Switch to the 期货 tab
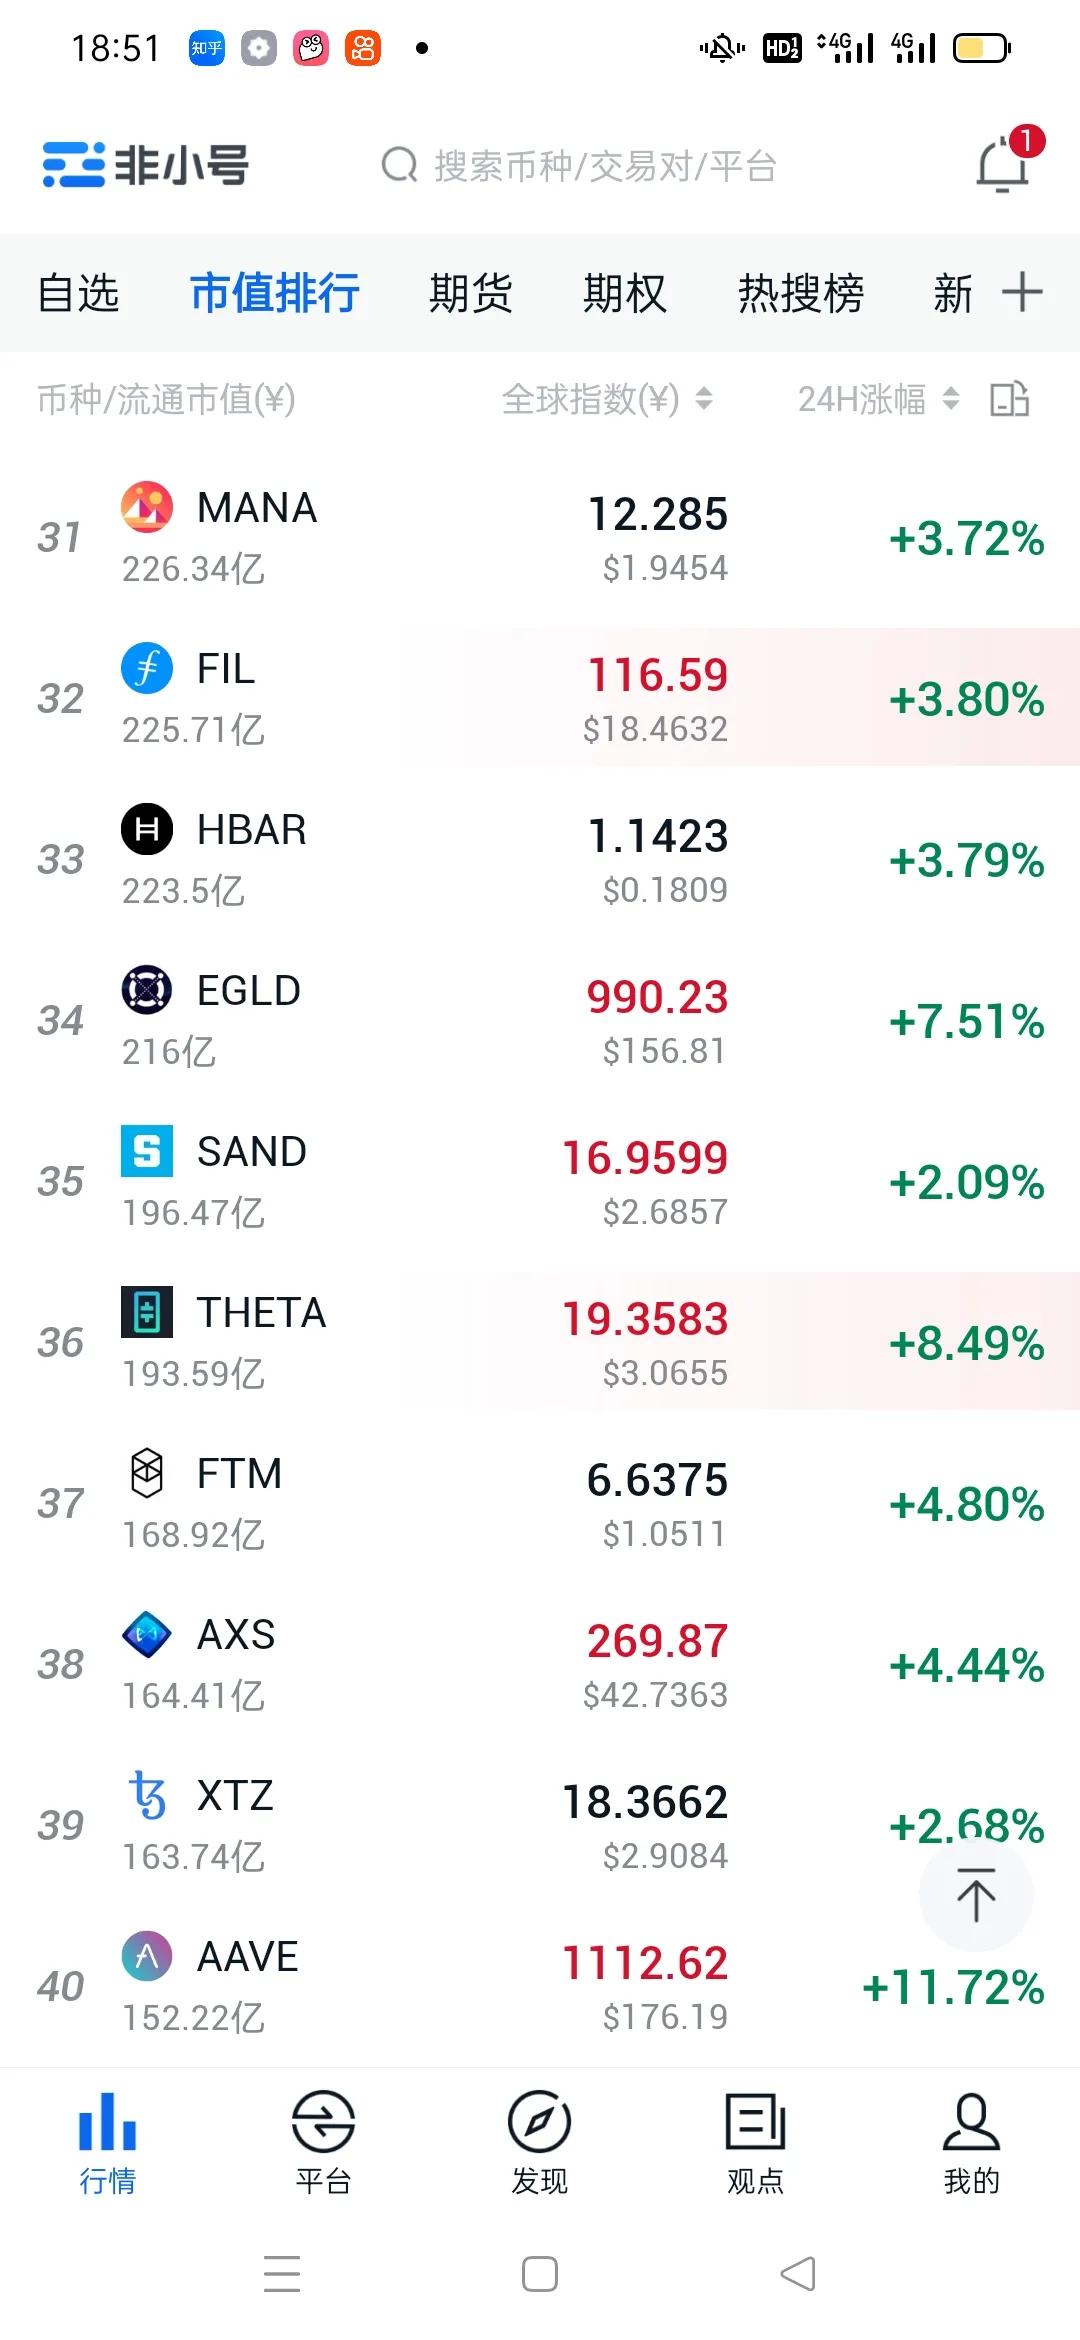This screenshot has width=1080, height=2340. click(x=470, y=293)
